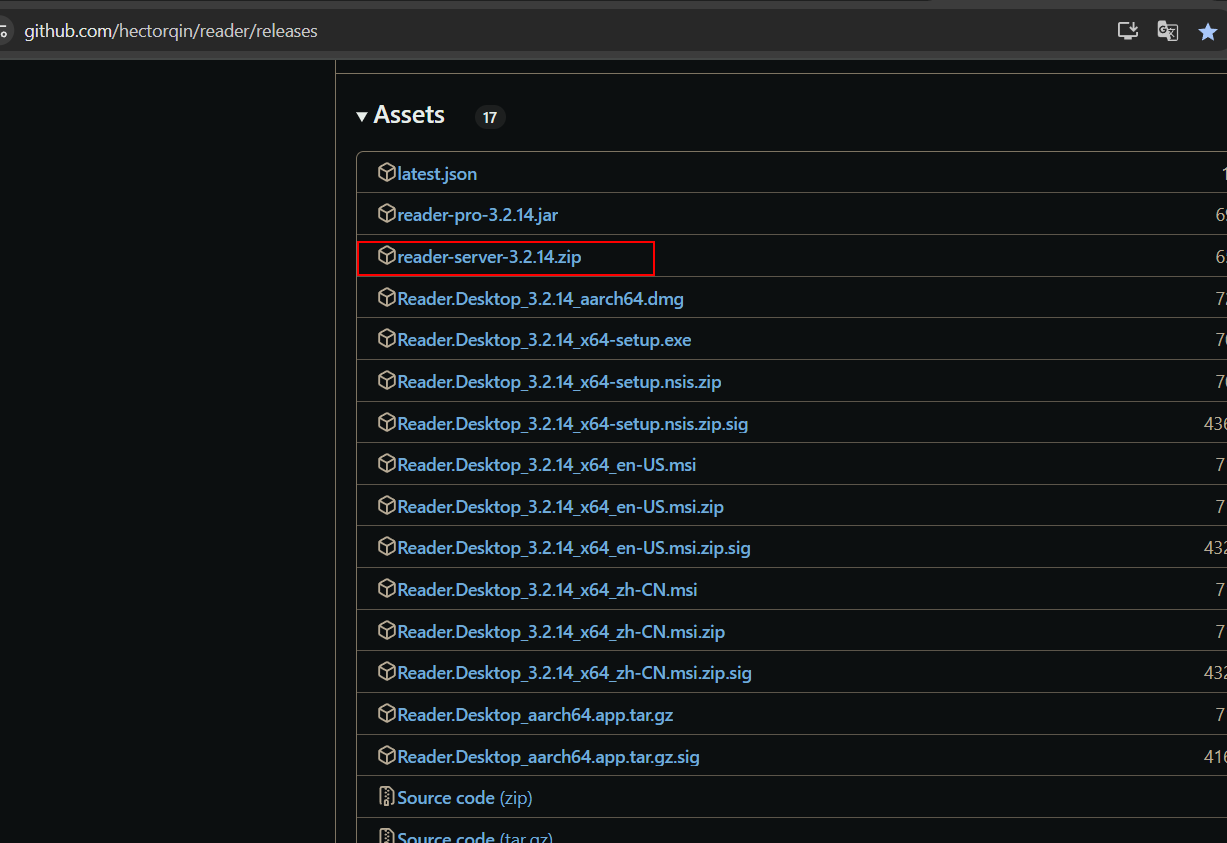Click package icon beside x64_en-US.msi.zip
This screenshot has width=1227, height=843.
click(387, 506)
